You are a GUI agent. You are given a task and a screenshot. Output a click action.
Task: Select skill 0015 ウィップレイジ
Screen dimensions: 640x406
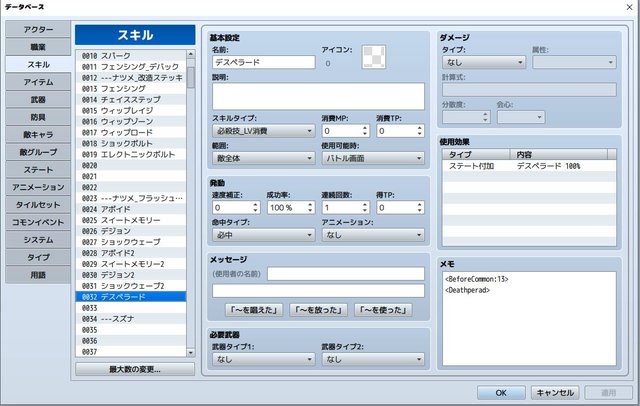[131, 111]
